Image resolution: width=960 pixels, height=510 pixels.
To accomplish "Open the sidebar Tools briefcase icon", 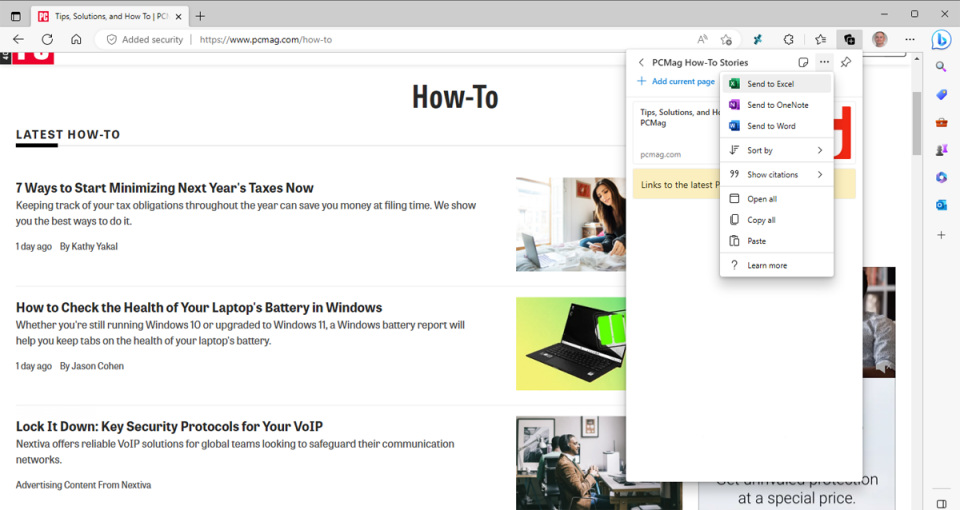I will pyautogui.click(x=941, y=122).
